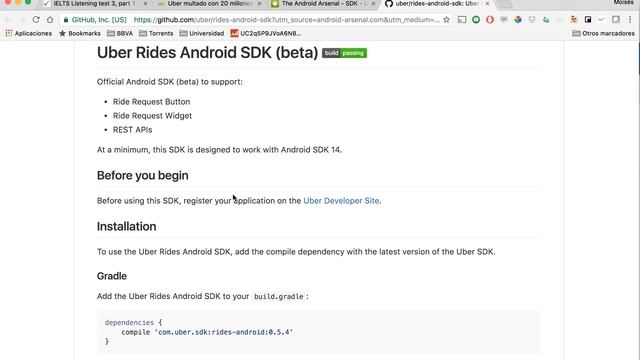Screen dimensions: 640x360
Task: Click the Android SDK 14 minimum sentence
Action: (219, 150)
